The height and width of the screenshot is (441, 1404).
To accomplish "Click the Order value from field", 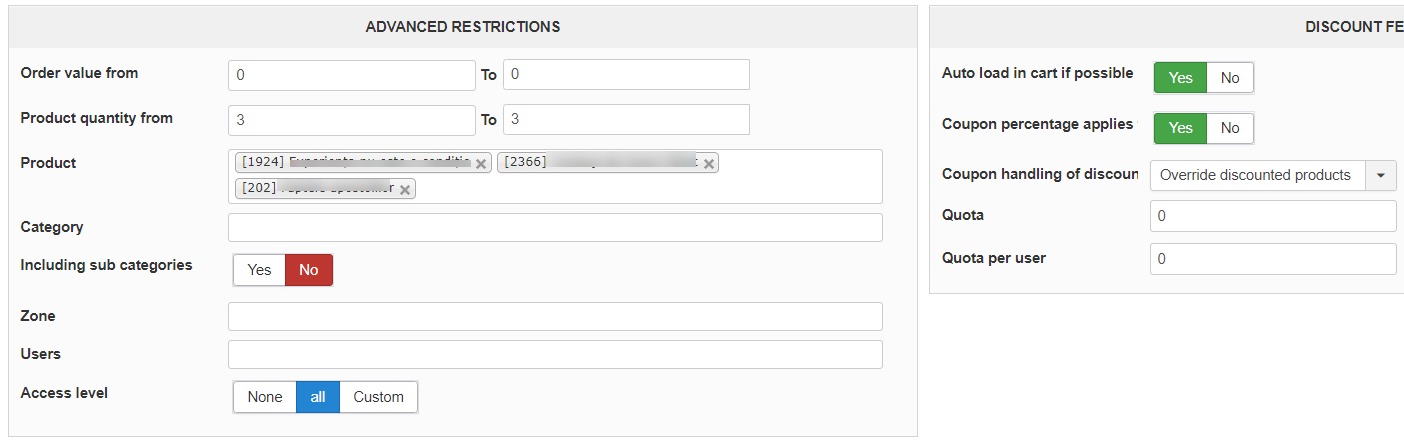I will pyautogui.click(x=351, y=75).
